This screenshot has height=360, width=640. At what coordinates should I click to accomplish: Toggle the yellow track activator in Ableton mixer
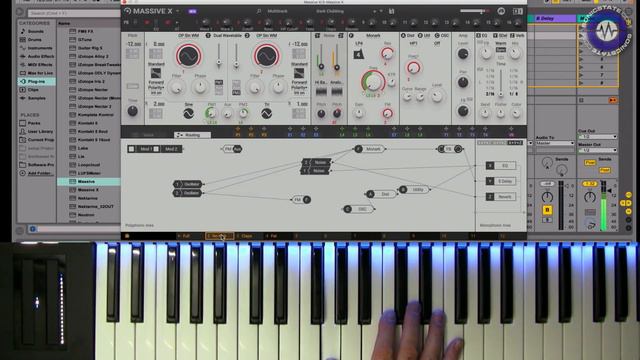(547, 210)
